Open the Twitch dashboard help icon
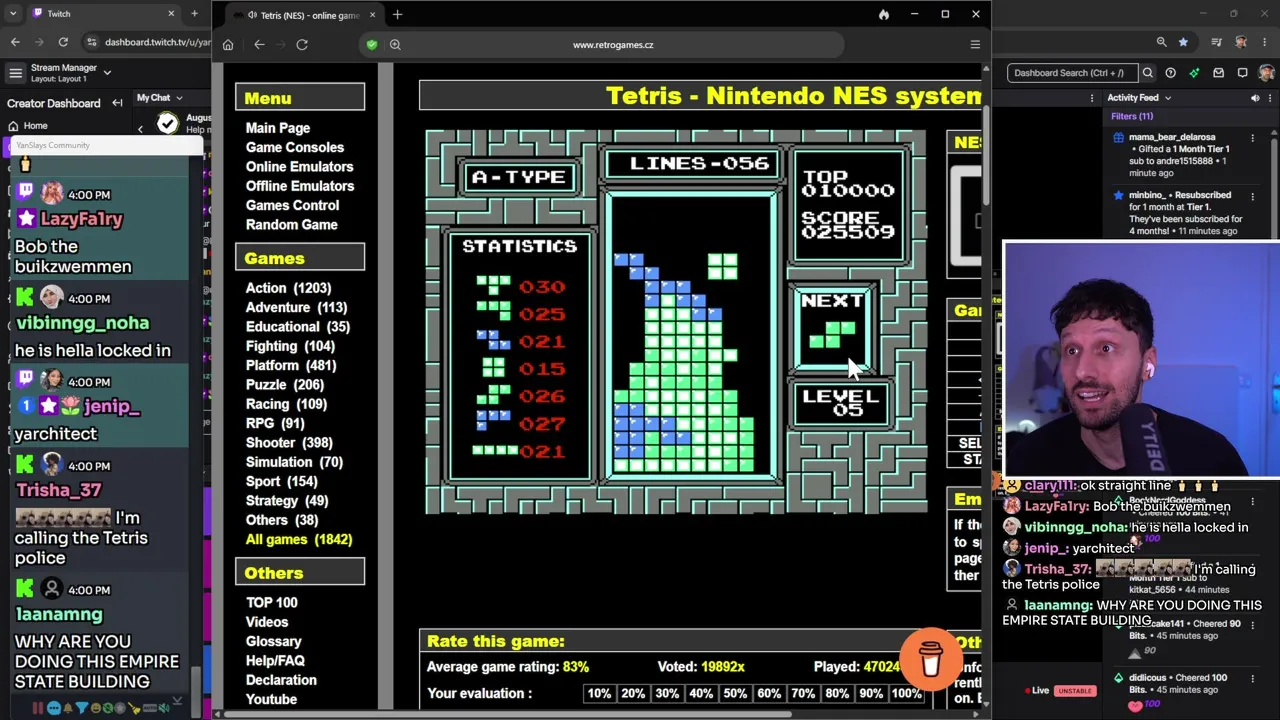Viewport: 1280px width, 720px height. click(1170, 73)
